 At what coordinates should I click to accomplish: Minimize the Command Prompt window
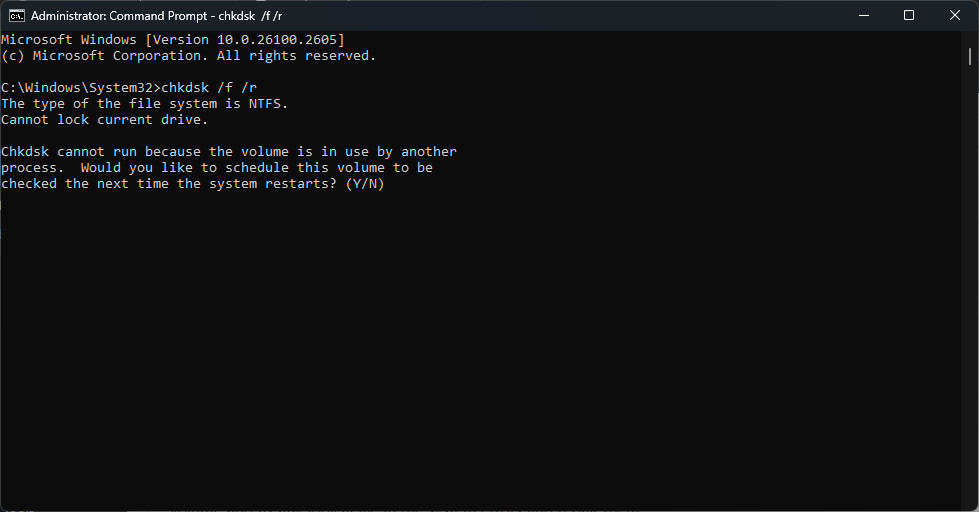(862, 16)
